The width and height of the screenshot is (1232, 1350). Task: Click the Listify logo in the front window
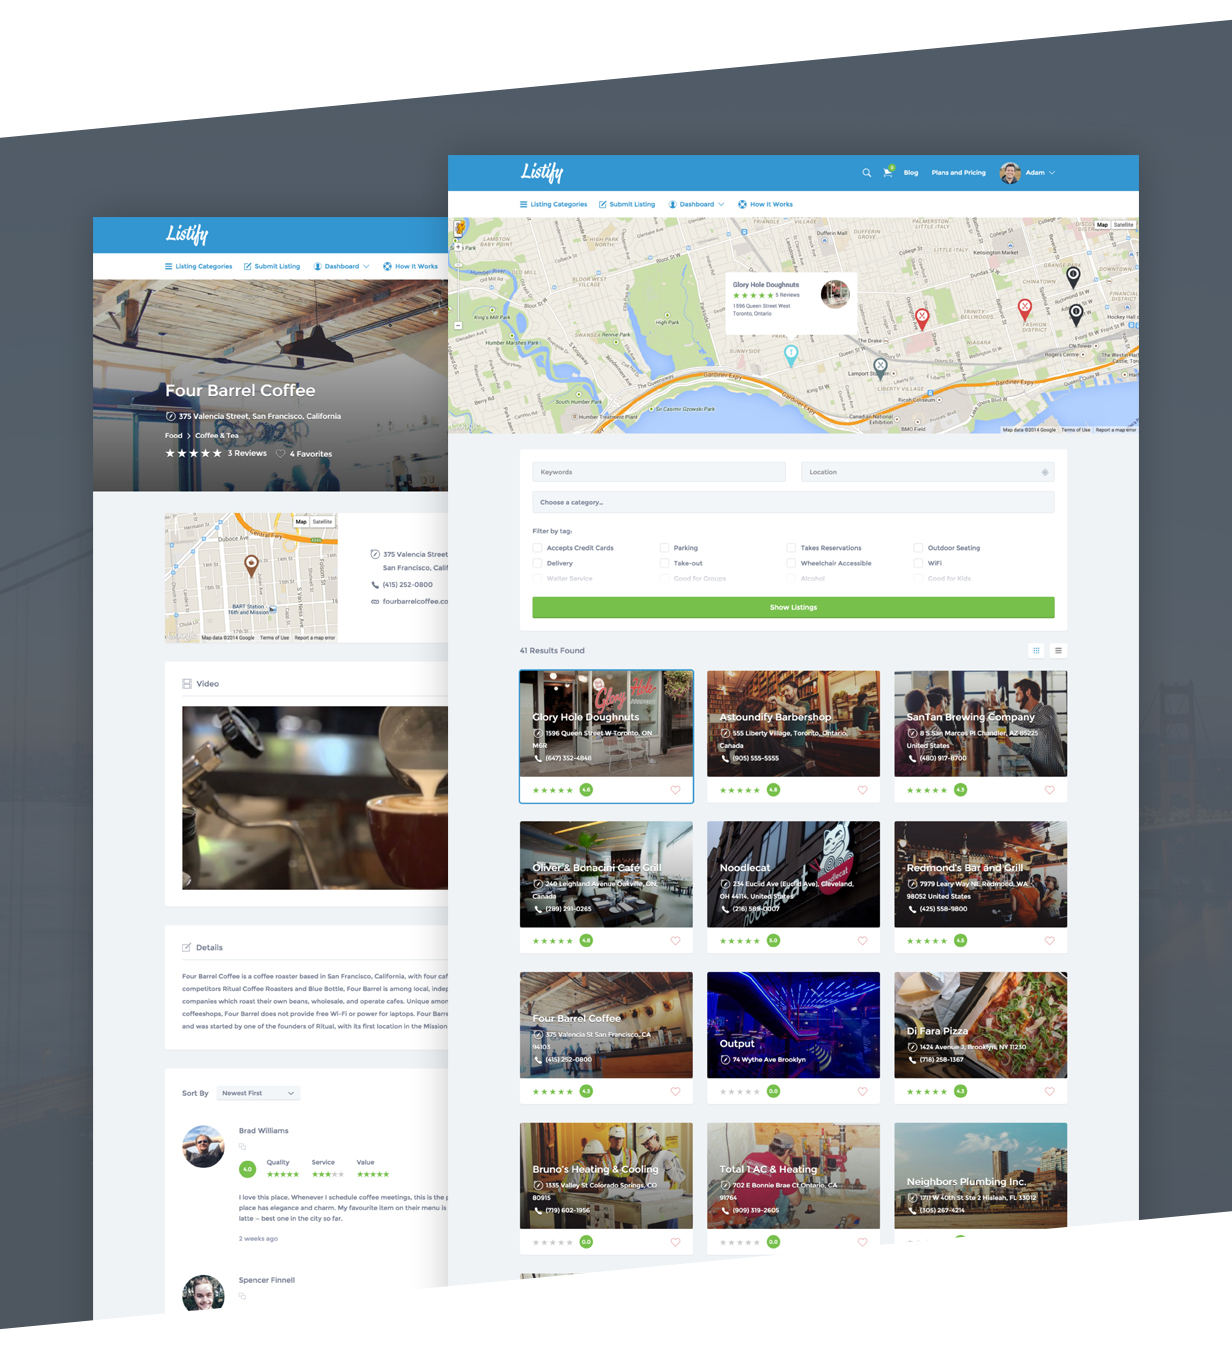pos(542,172)
